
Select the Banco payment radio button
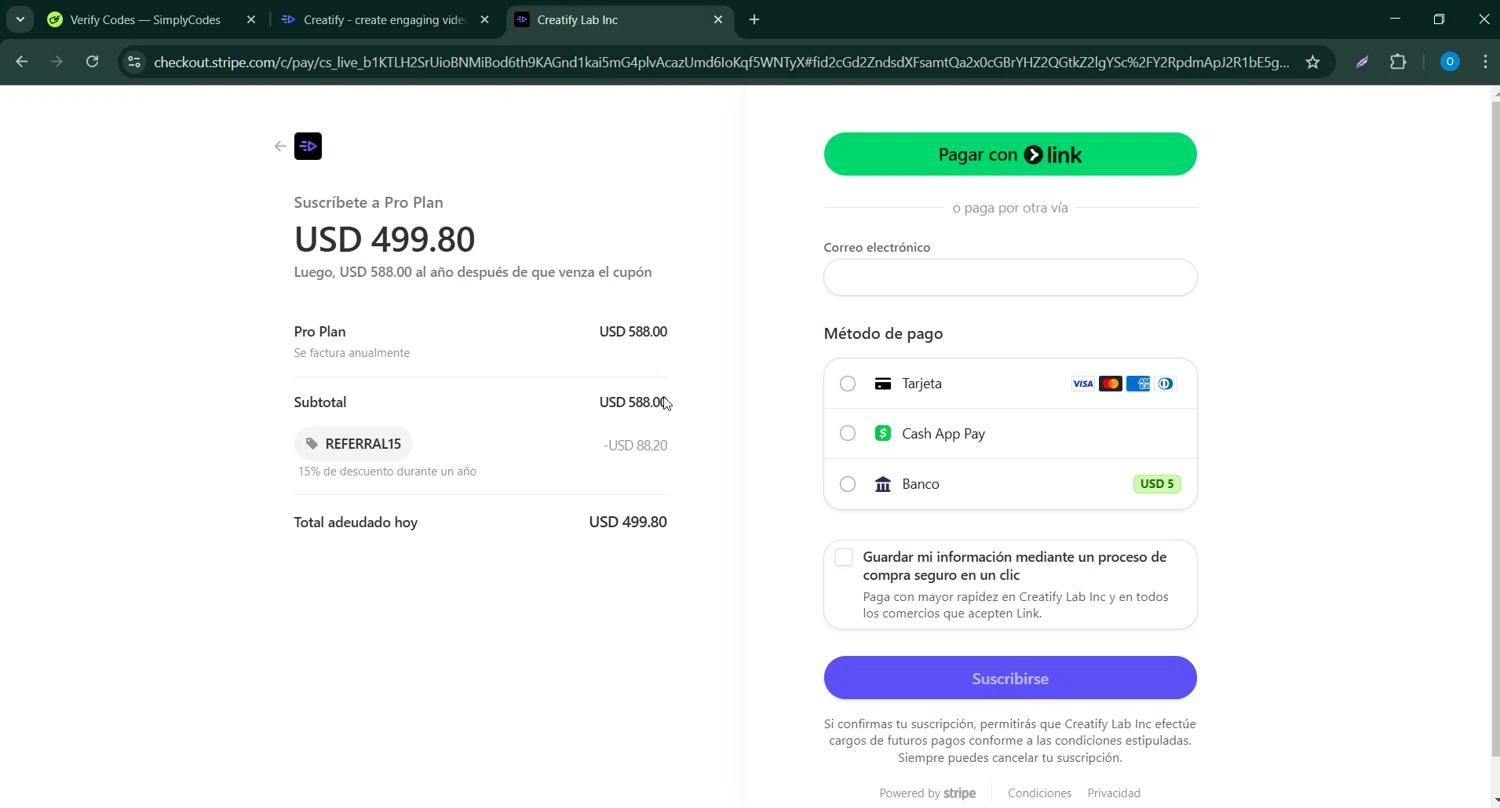pos(848,484)
